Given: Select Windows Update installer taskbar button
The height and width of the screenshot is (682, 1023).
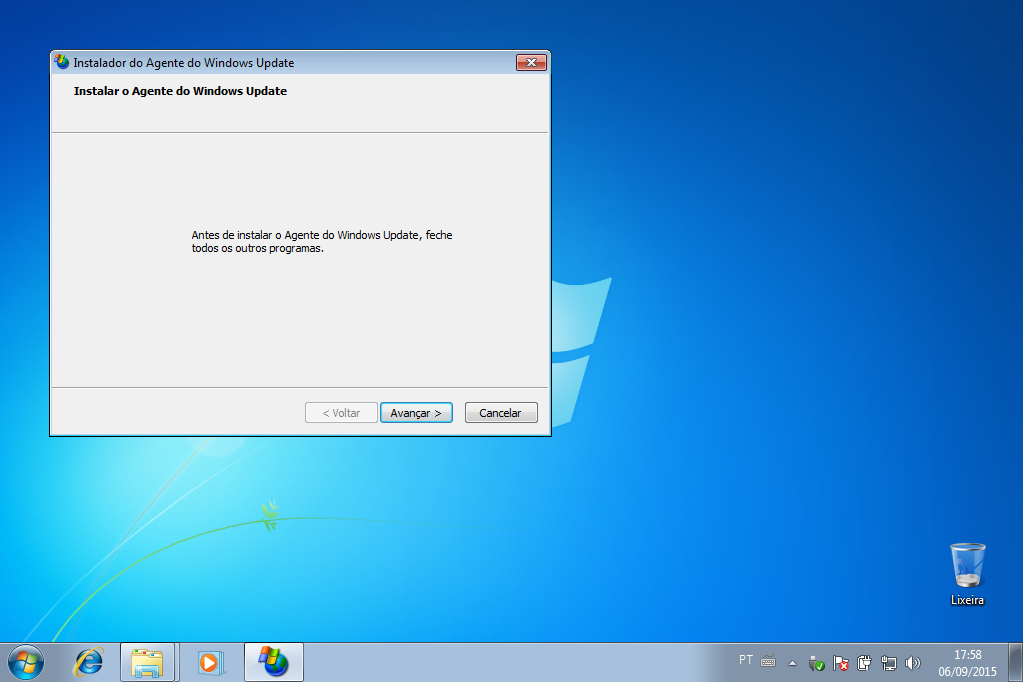Looking at the screenshot, I should [x=273, y=662].
